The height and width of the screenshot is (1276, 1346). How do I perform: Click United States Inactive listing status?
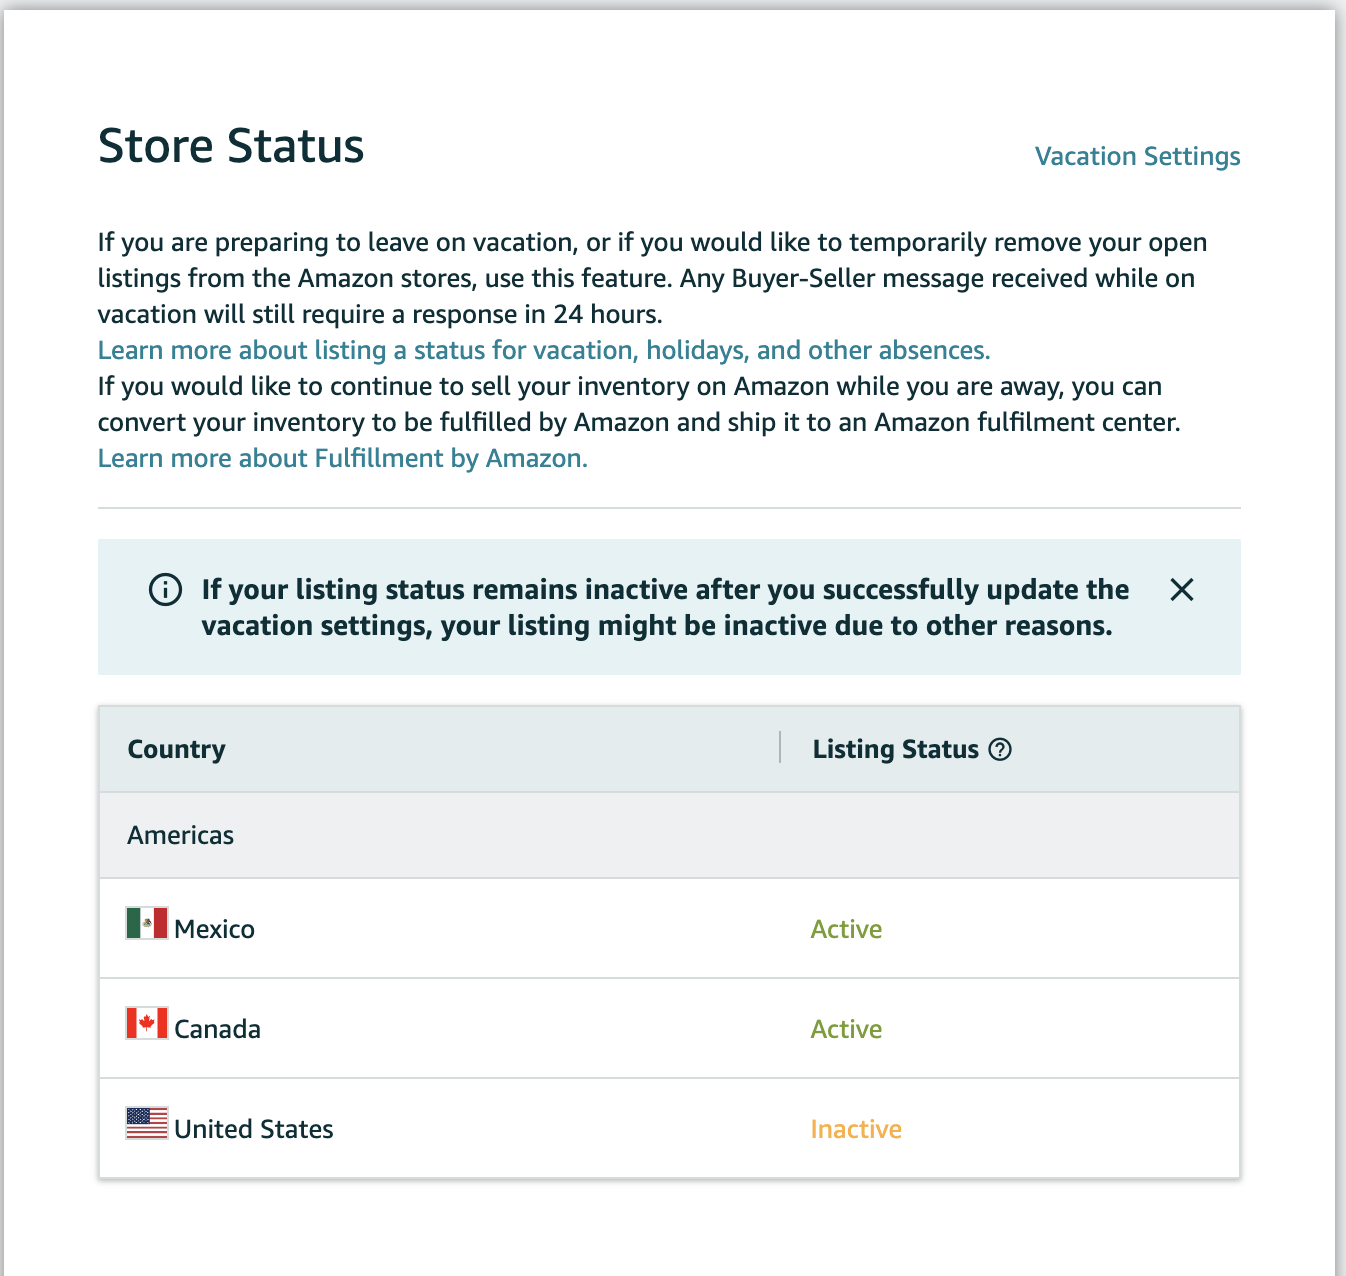(856, 1129)
